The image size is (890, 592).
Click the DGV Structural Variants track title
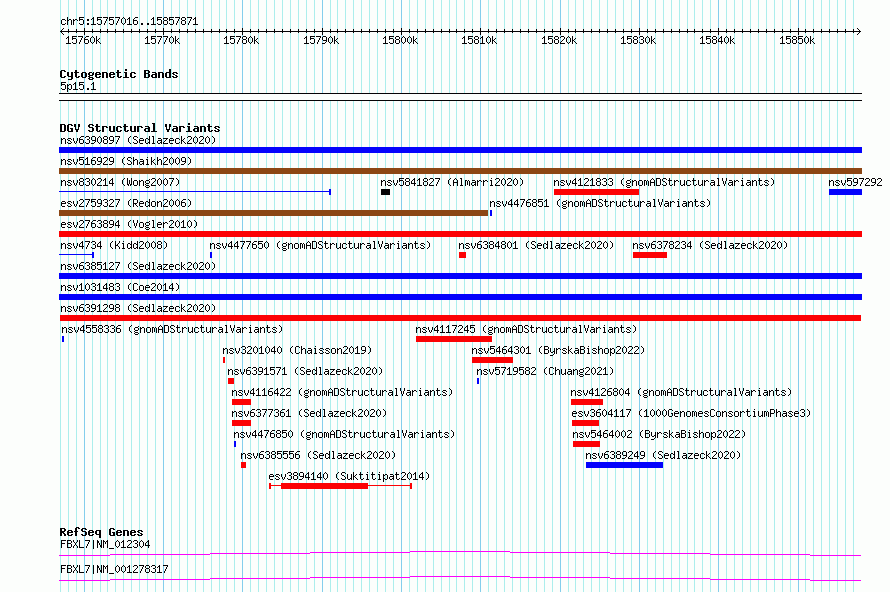pyautogui.click(x=140, y=128)
